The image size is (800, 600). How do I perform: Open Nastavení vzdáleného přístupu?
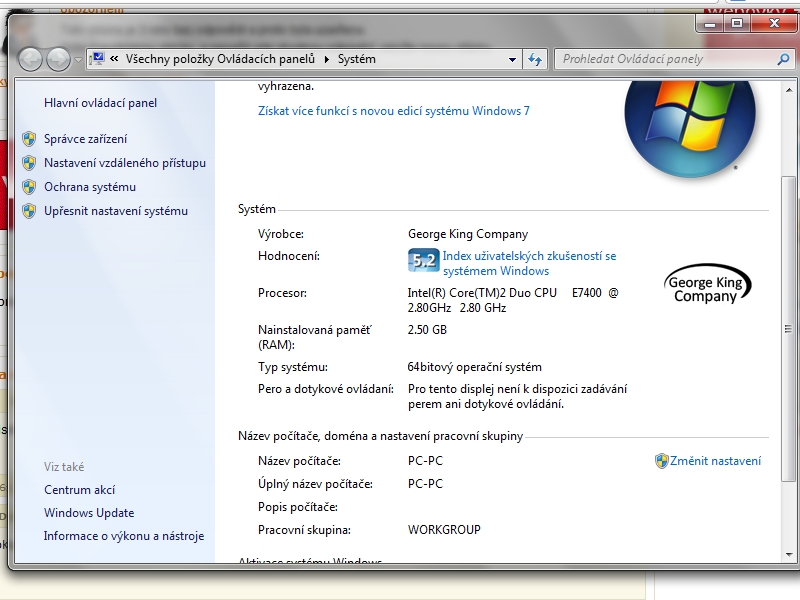click(125, 163)
